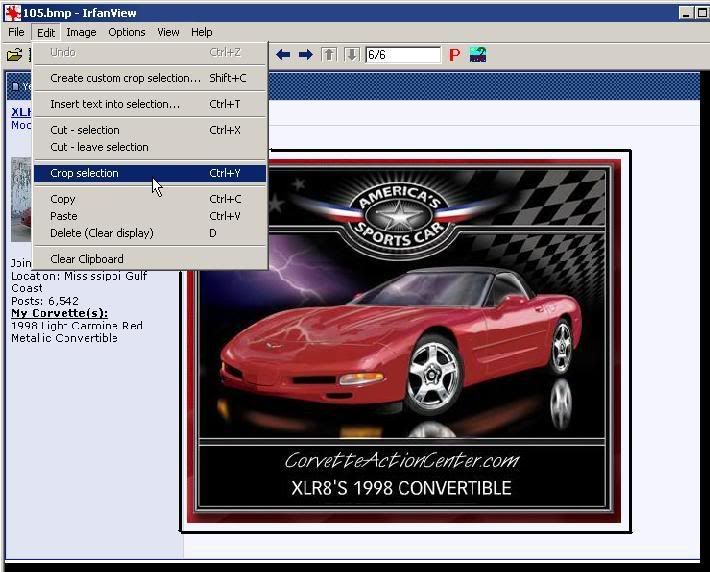Go to next image with right arrow
The height and width of the screenshot is (572, 710).
(306, 55)
